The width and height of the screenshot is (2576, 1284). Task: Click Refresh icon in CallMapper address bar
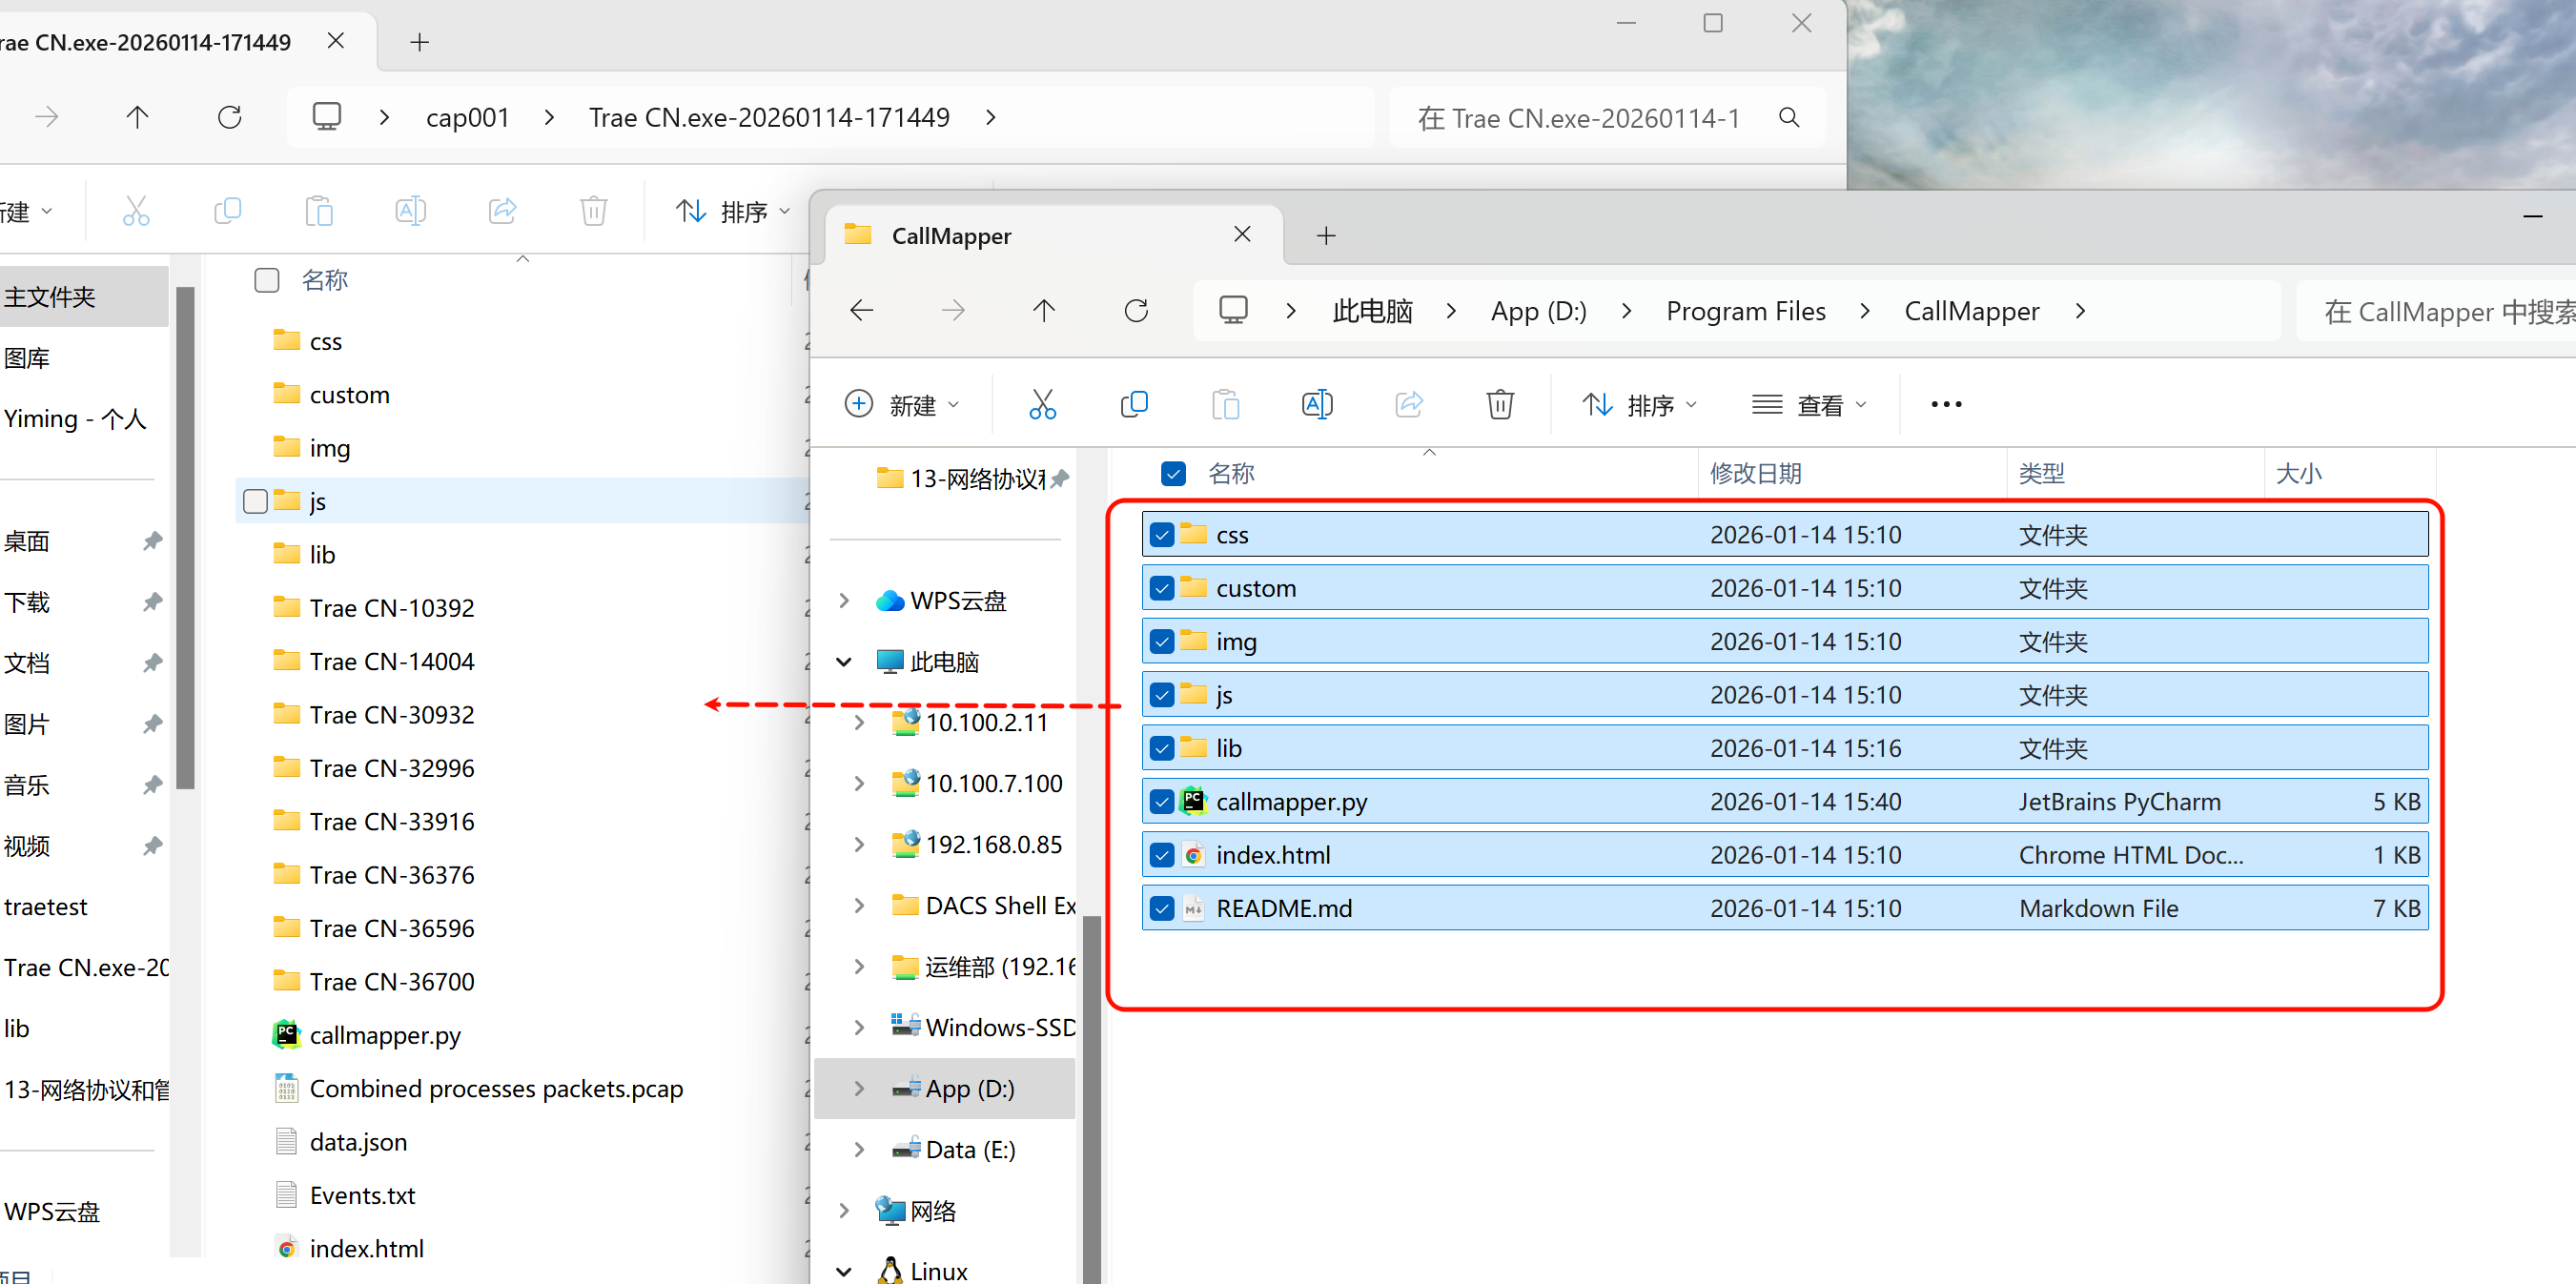click(x=1136, y=311)
